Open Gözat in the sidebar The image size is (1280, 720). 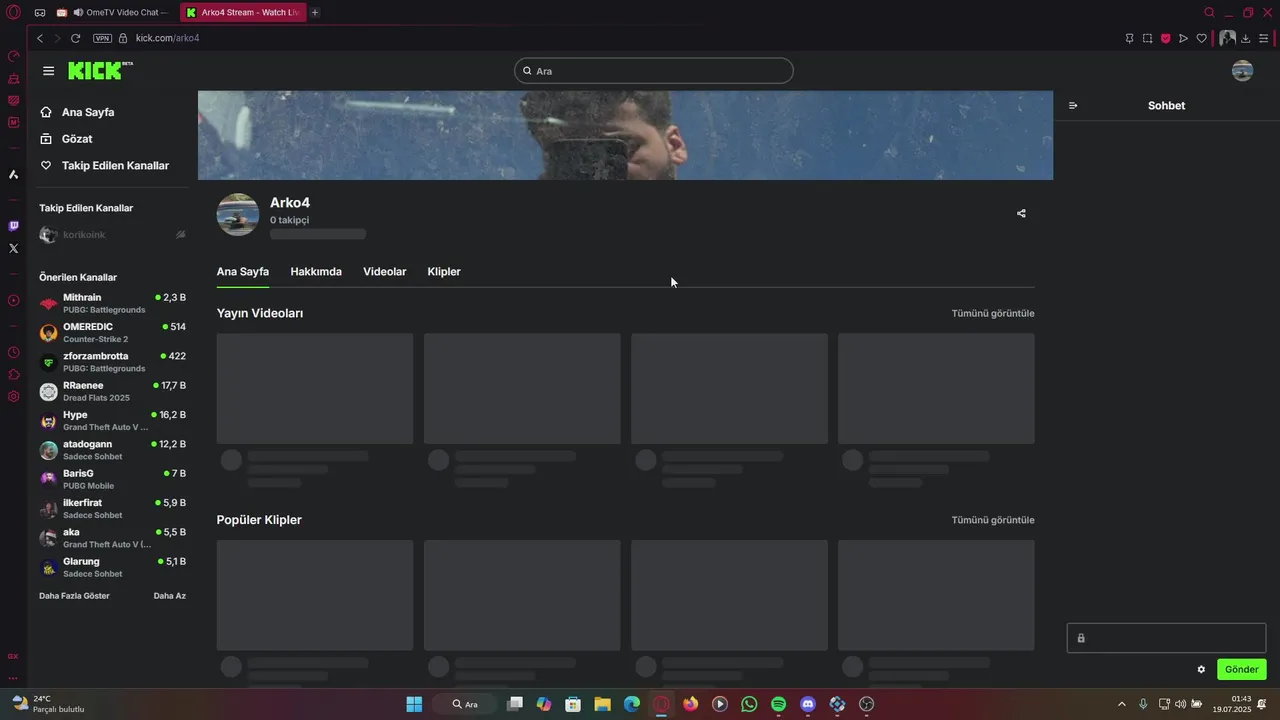pos(77,139)
